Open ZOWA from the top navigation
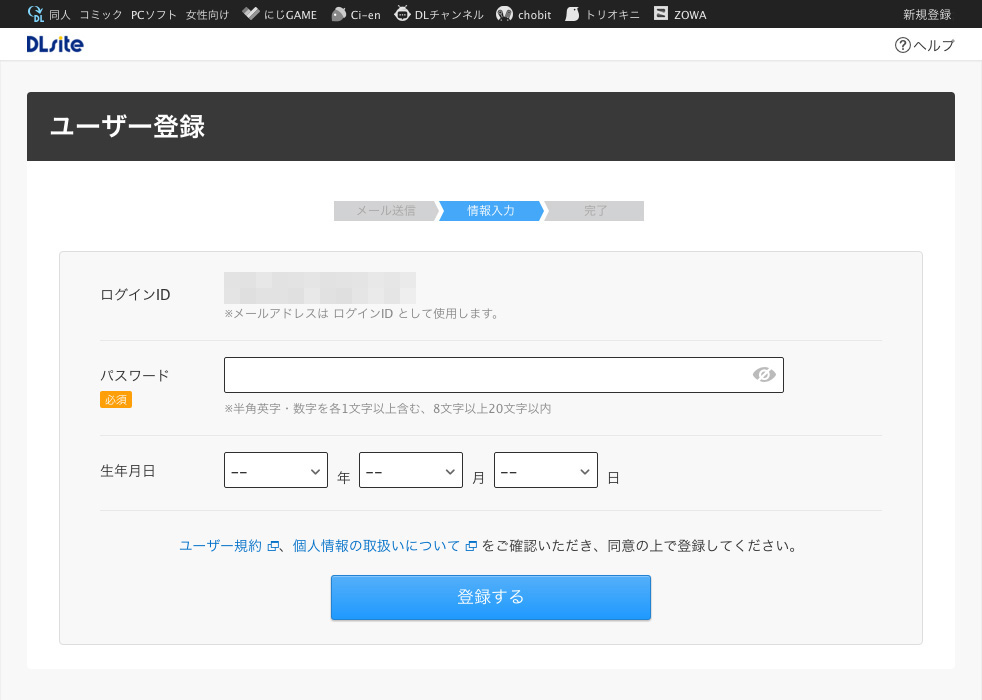Viewport: 982px width, 700px height. tap(680, 14)
